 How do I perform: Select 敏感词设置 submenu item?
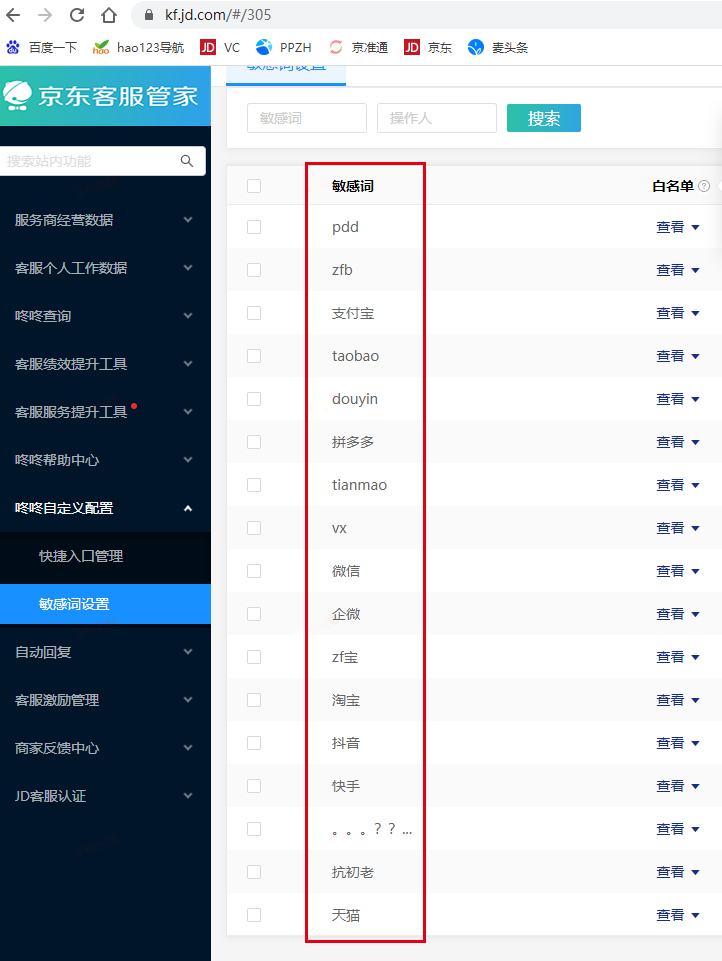point(105,604)
